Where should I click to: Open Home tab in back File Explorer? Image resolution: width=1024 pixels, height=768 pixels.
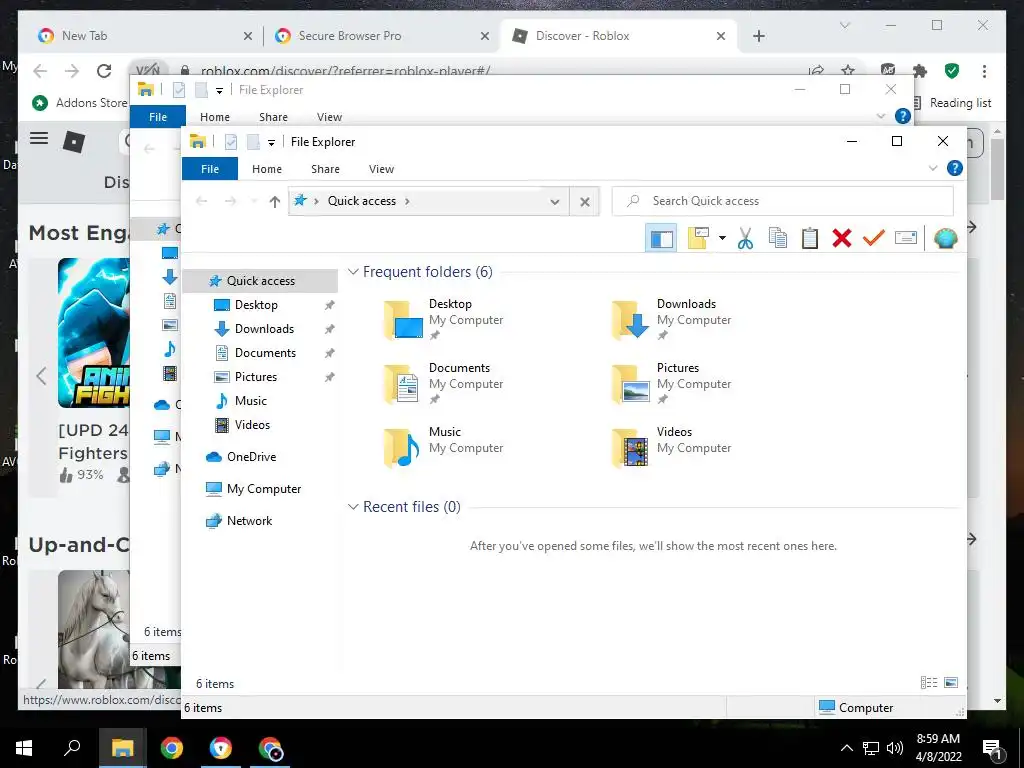[215, 117]
